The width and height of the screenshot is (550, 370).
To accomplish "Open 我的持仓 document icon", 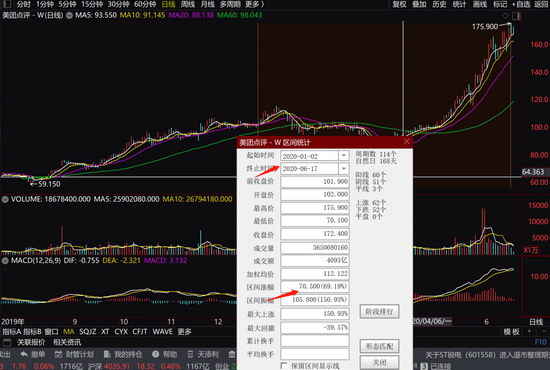I will pyautogui.click(x=107, y=354).
